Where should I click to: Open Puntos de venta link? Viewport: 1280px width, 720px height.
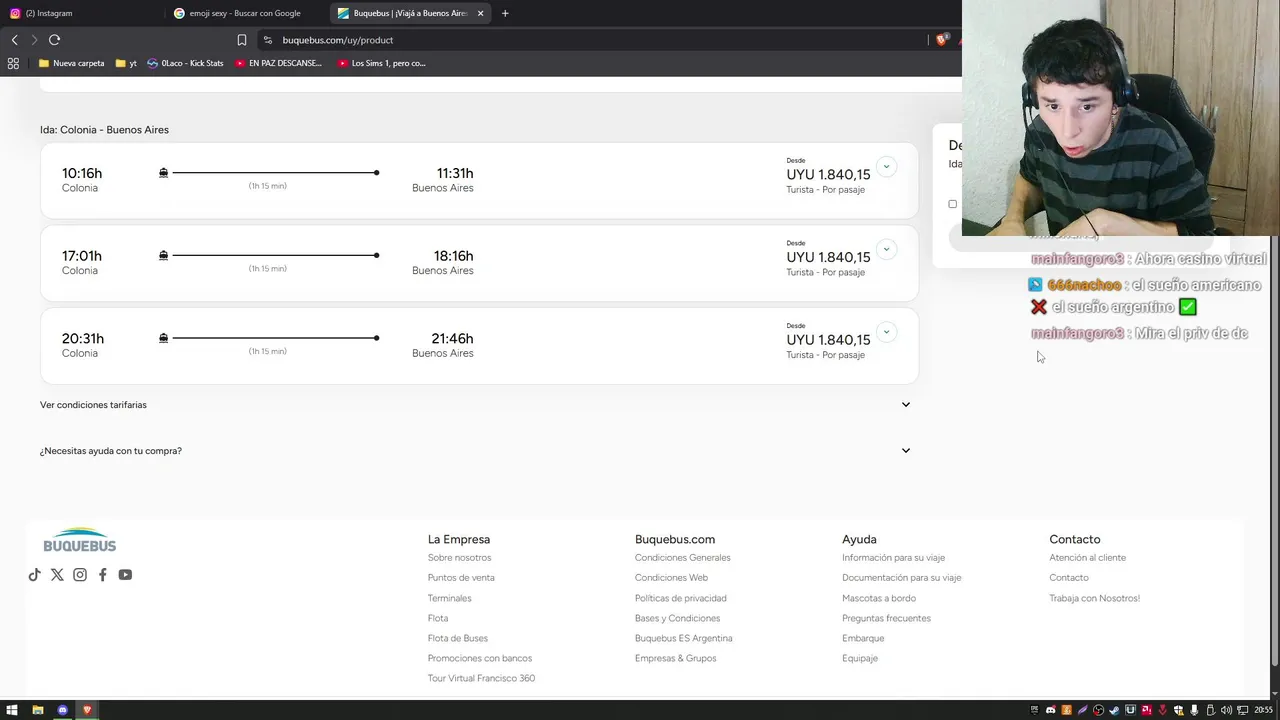[x=461, y=578]
